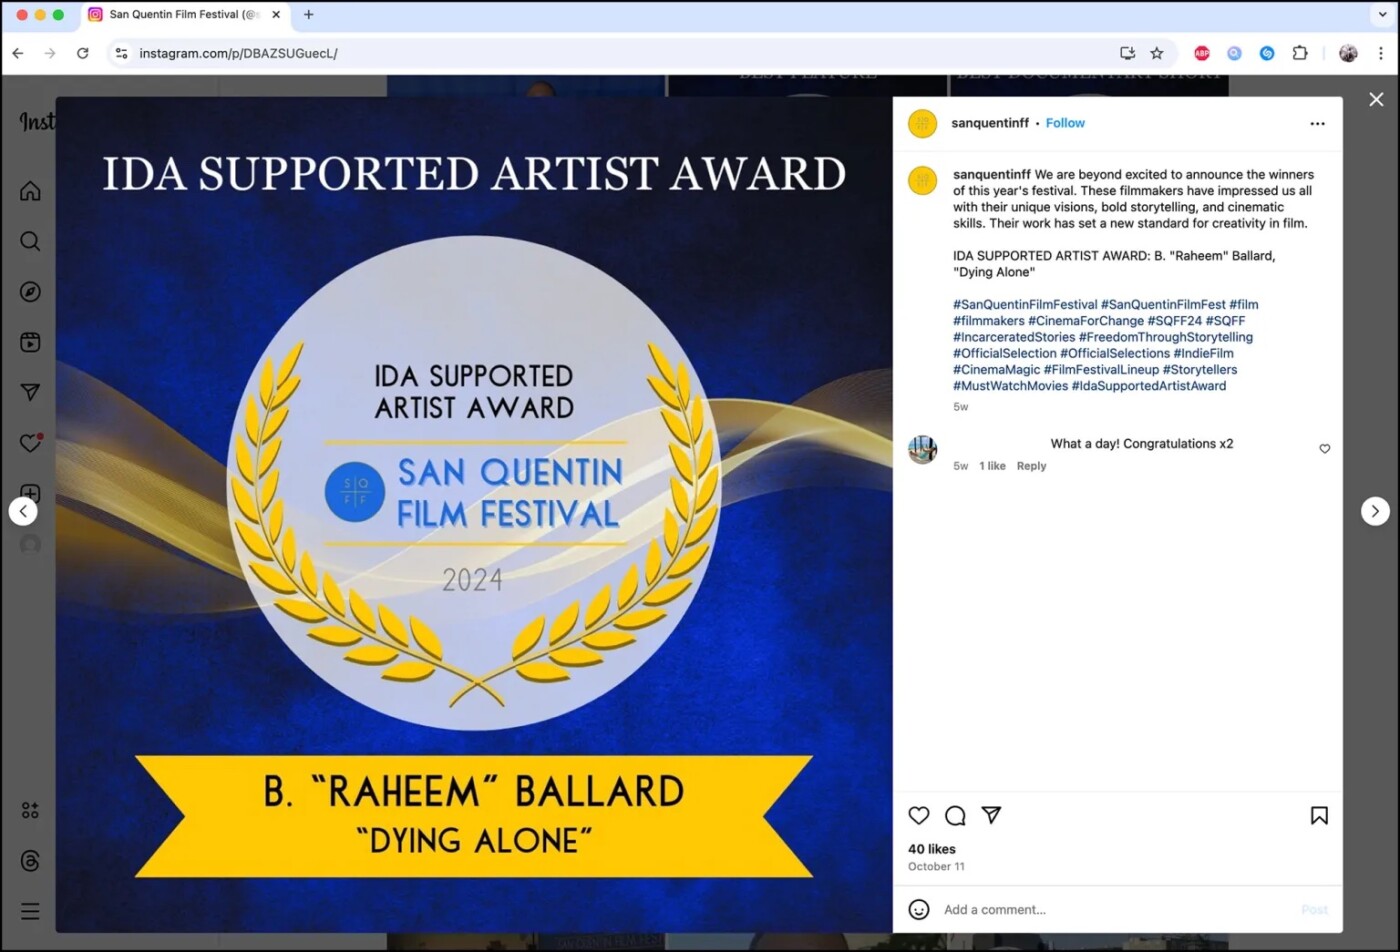
Task: Click the comment speech bubble icon
Action: click(x=955, y=816)
